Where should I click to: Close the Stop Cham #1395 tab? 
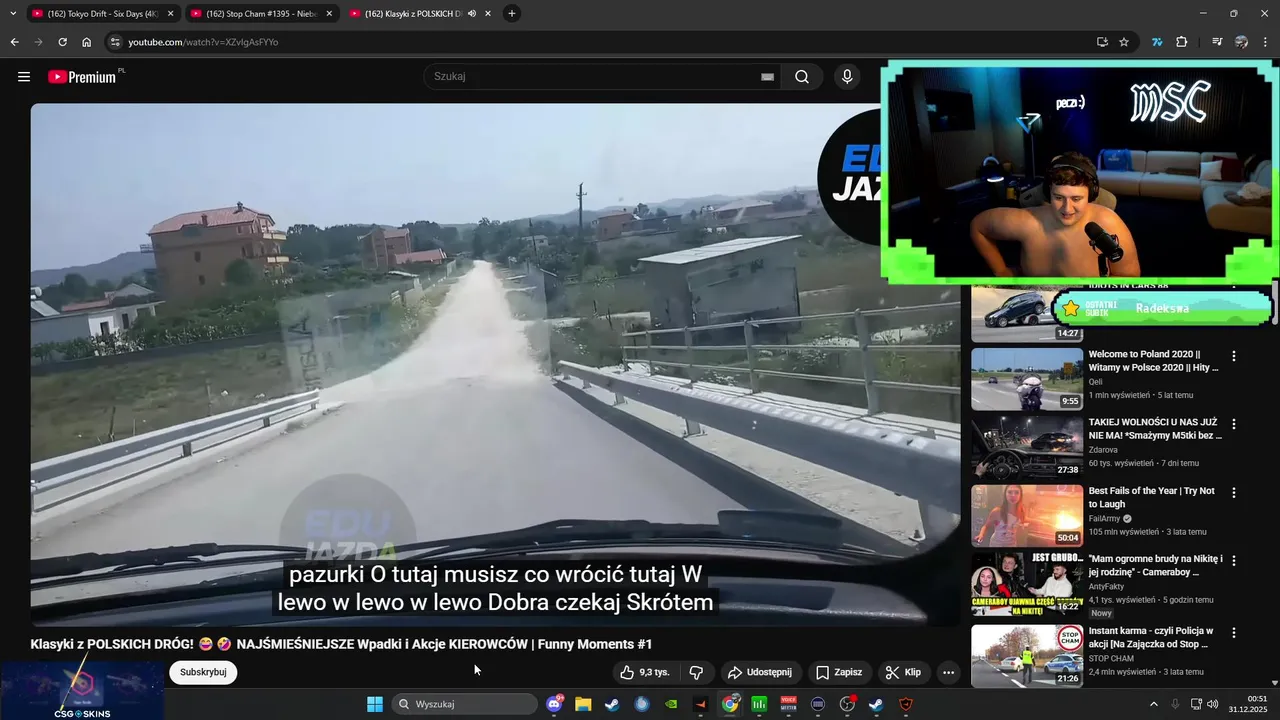coord(329,14)
